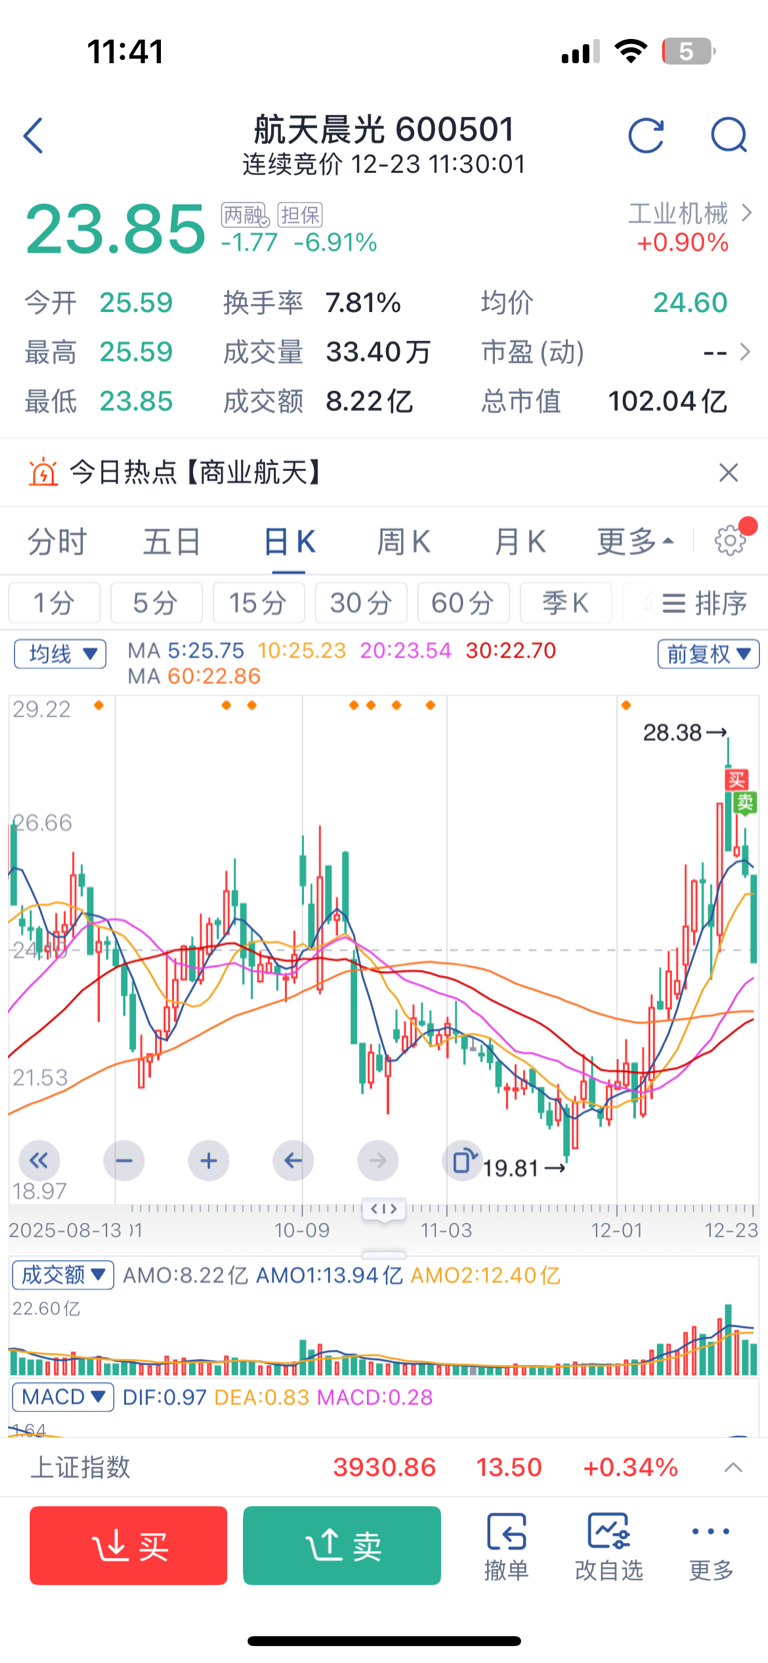Jump to earliest data double-arrow button
This screenshot has height=1663, width=768.
[39, 1160]
